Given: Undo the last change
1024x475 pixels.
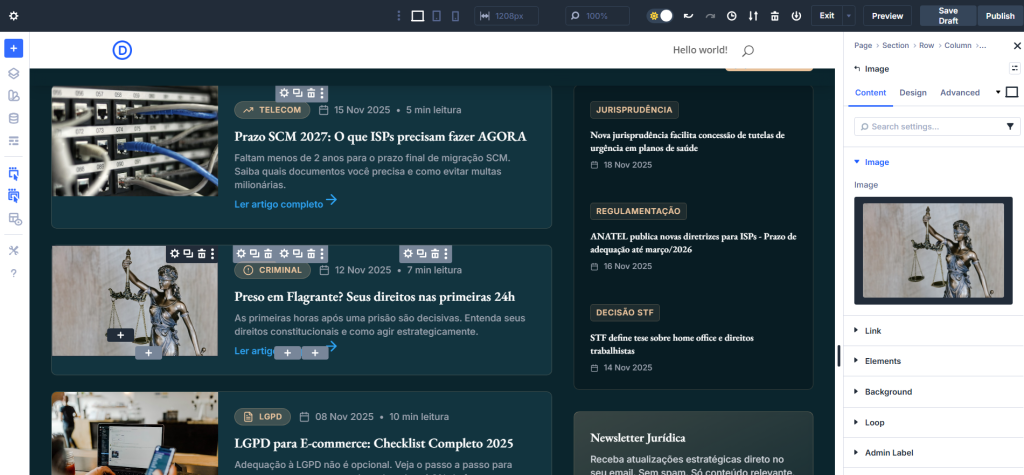Looking at the screenshot, I should 688,16.
